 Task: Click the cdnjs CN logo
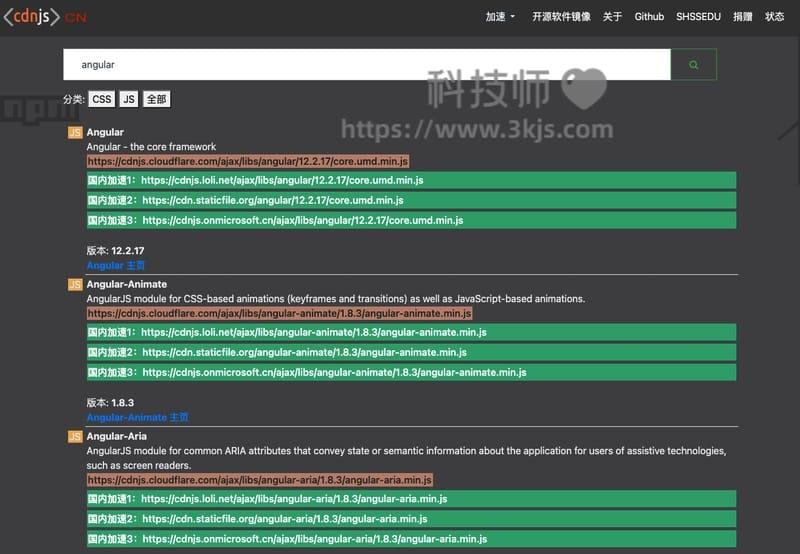click(x=45, y=17)
